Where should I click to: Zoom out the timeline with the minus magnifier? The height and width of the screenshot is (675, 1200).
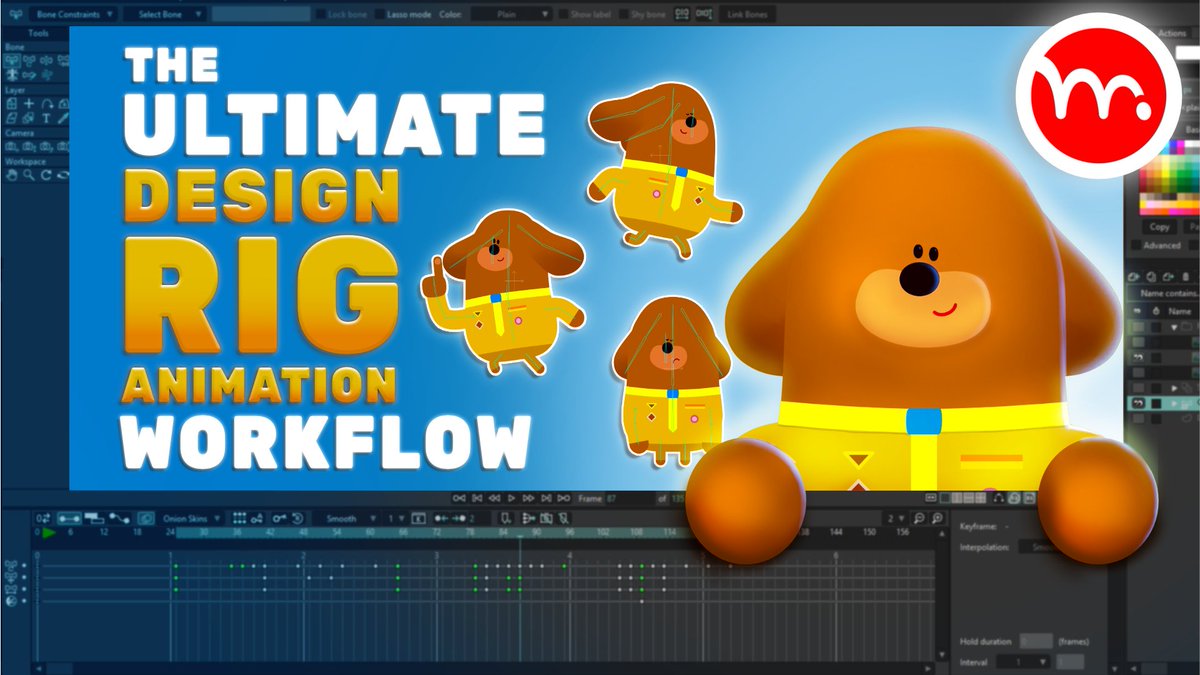[919, 518]
